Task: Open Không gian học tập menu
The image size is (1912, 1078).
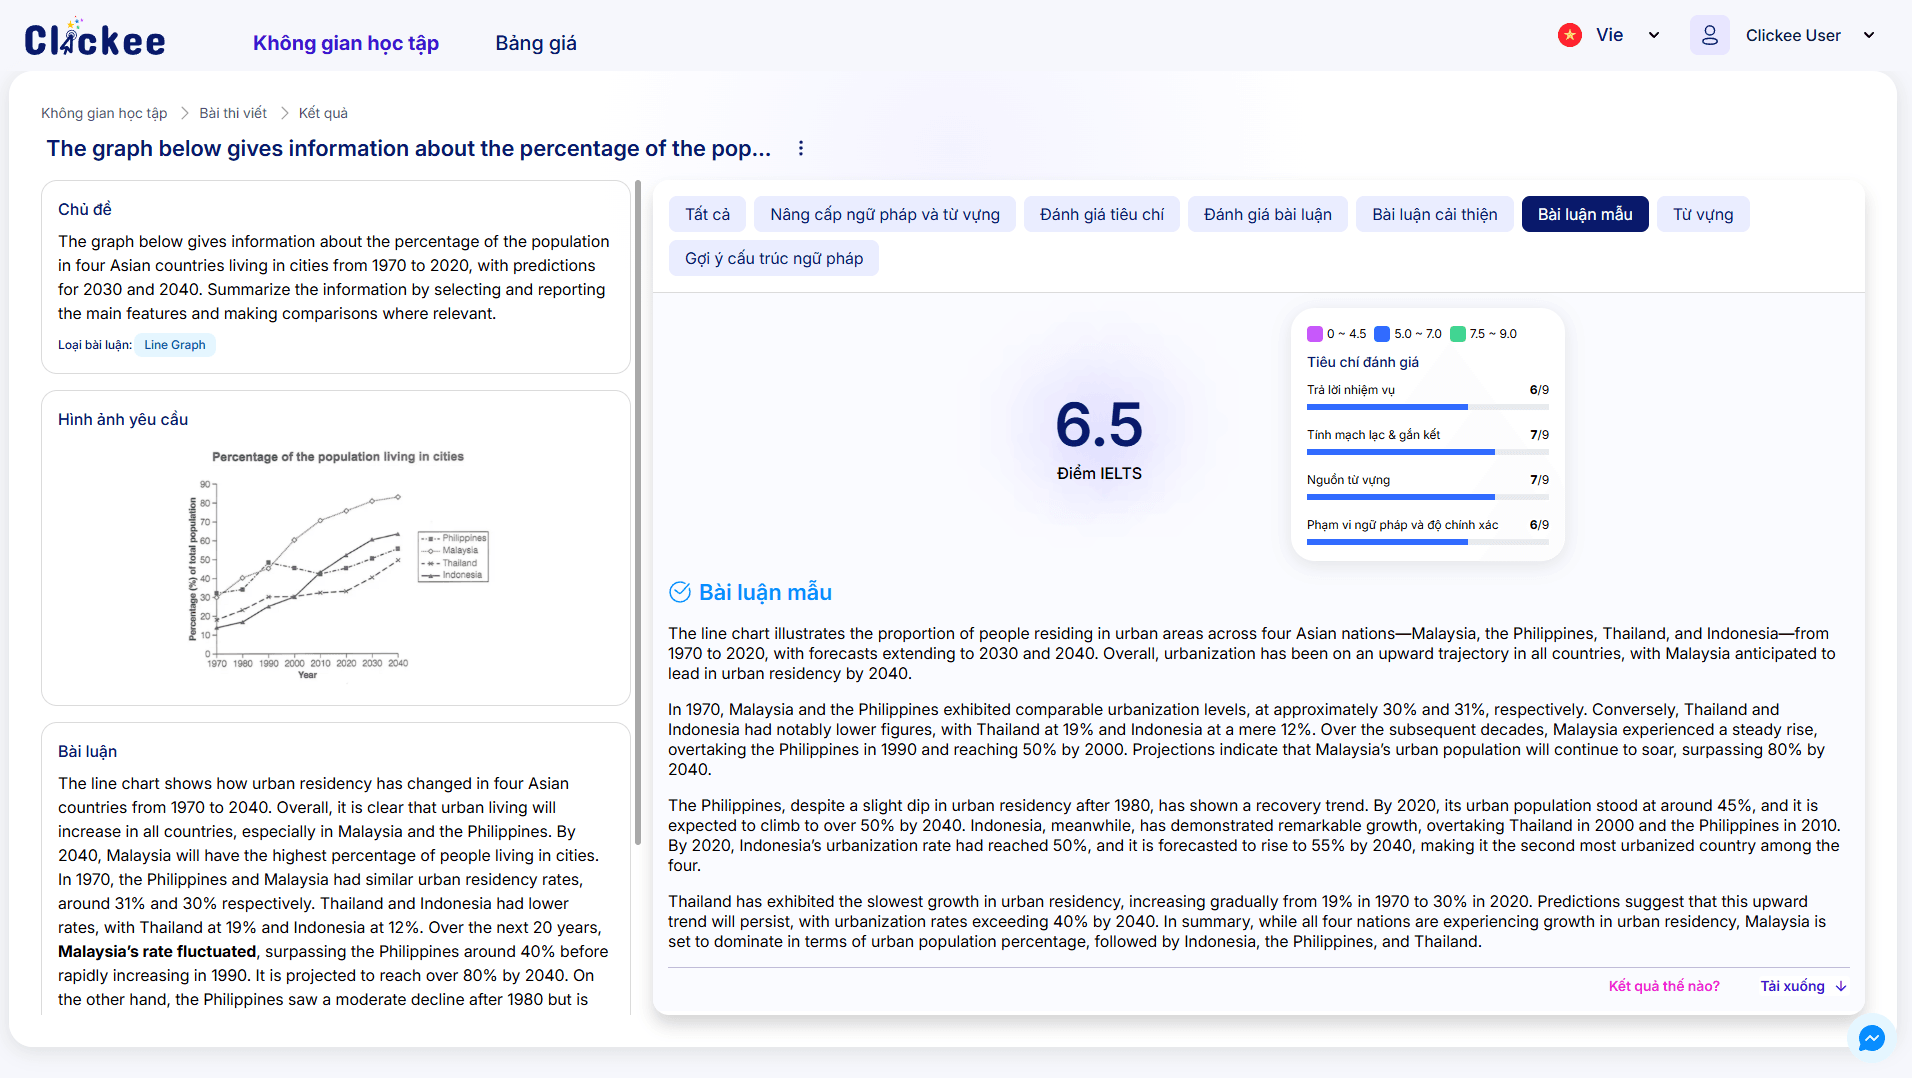Action: pos(346,43)
